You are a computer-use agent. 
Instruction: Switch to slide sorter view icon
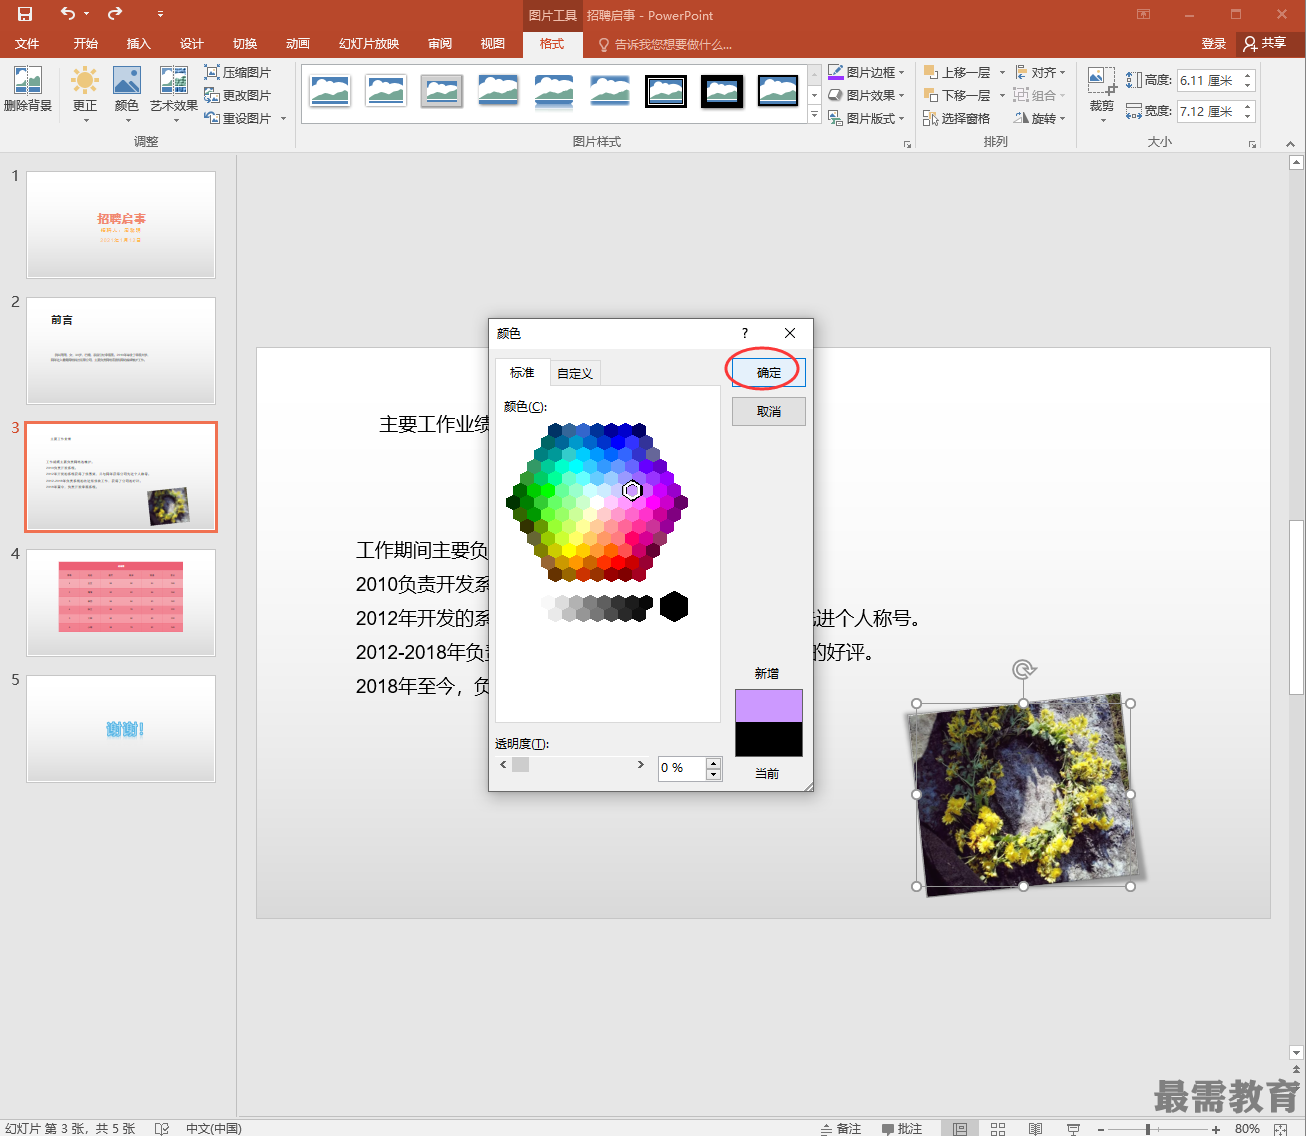(998, 1128)
